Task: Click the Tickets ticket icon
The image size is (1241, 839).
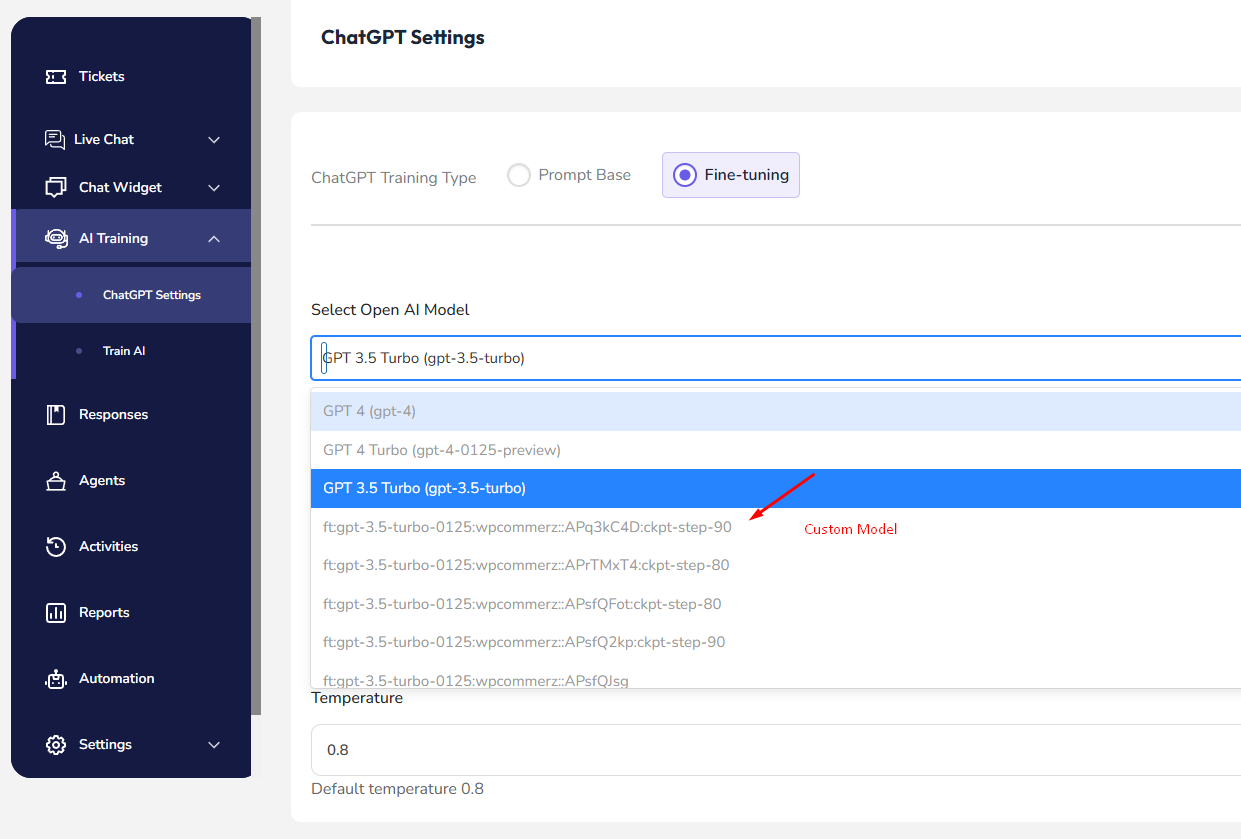Action: pyautogui.click(x=56, y=77)
